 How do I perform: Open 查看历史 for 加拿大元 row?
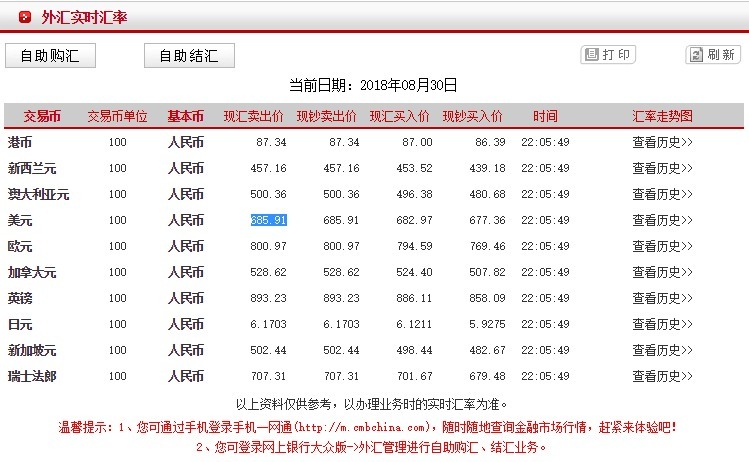click(x=662, y=272)
